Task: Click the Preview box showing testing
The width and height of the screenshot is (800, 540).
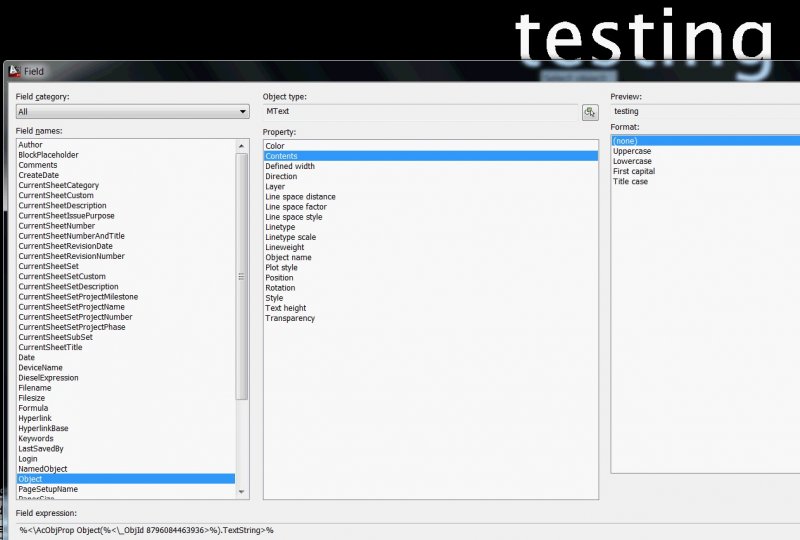Action: (705, 111)
